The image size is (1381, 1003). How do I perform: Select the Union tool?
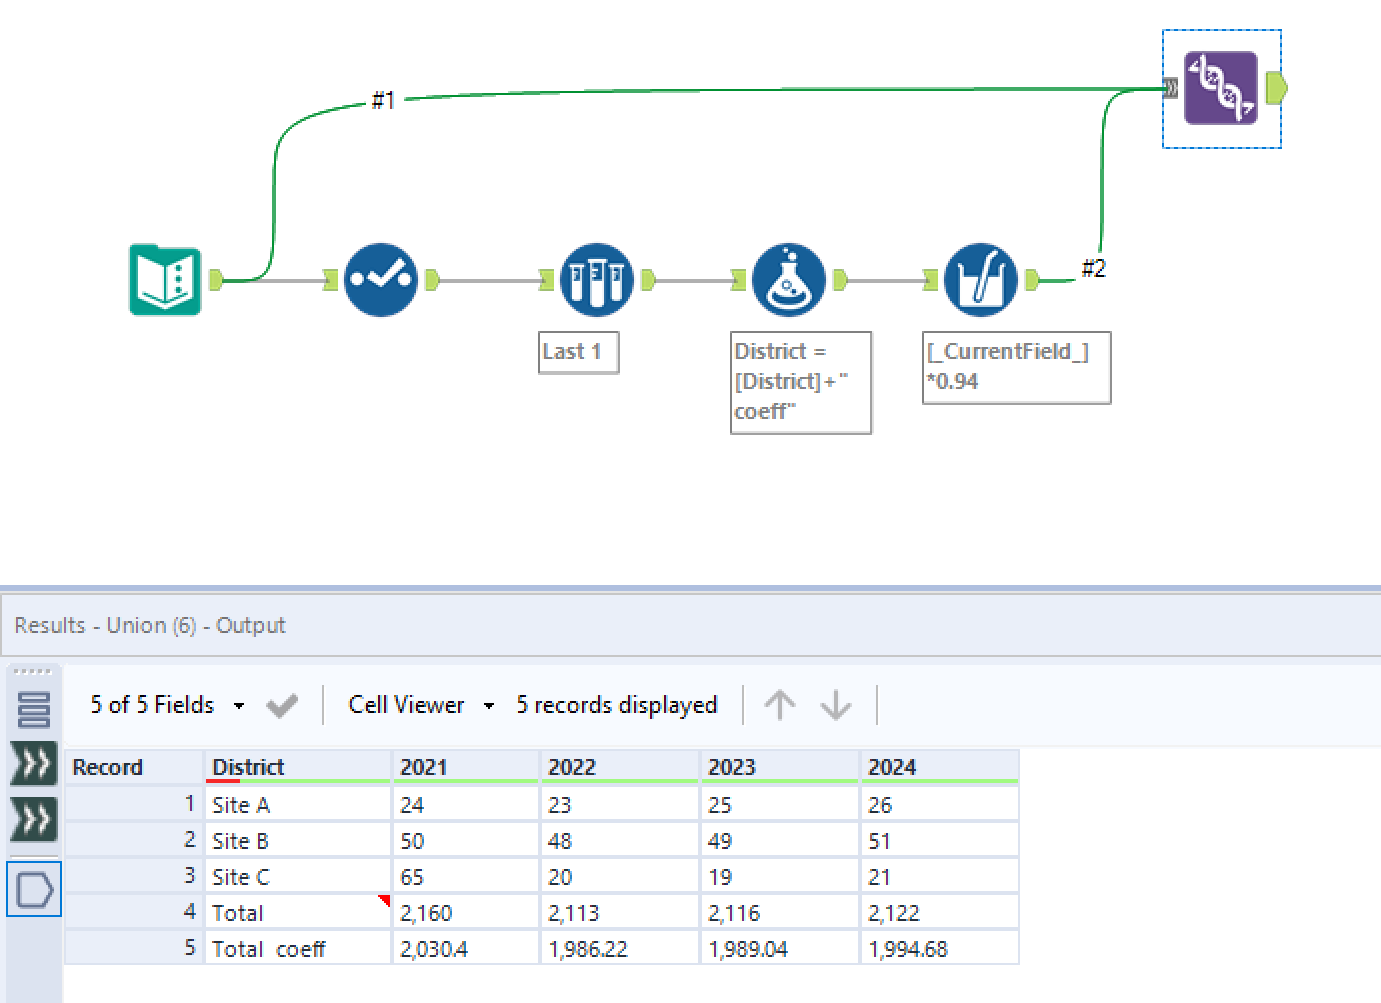(x=1221, y=88)
